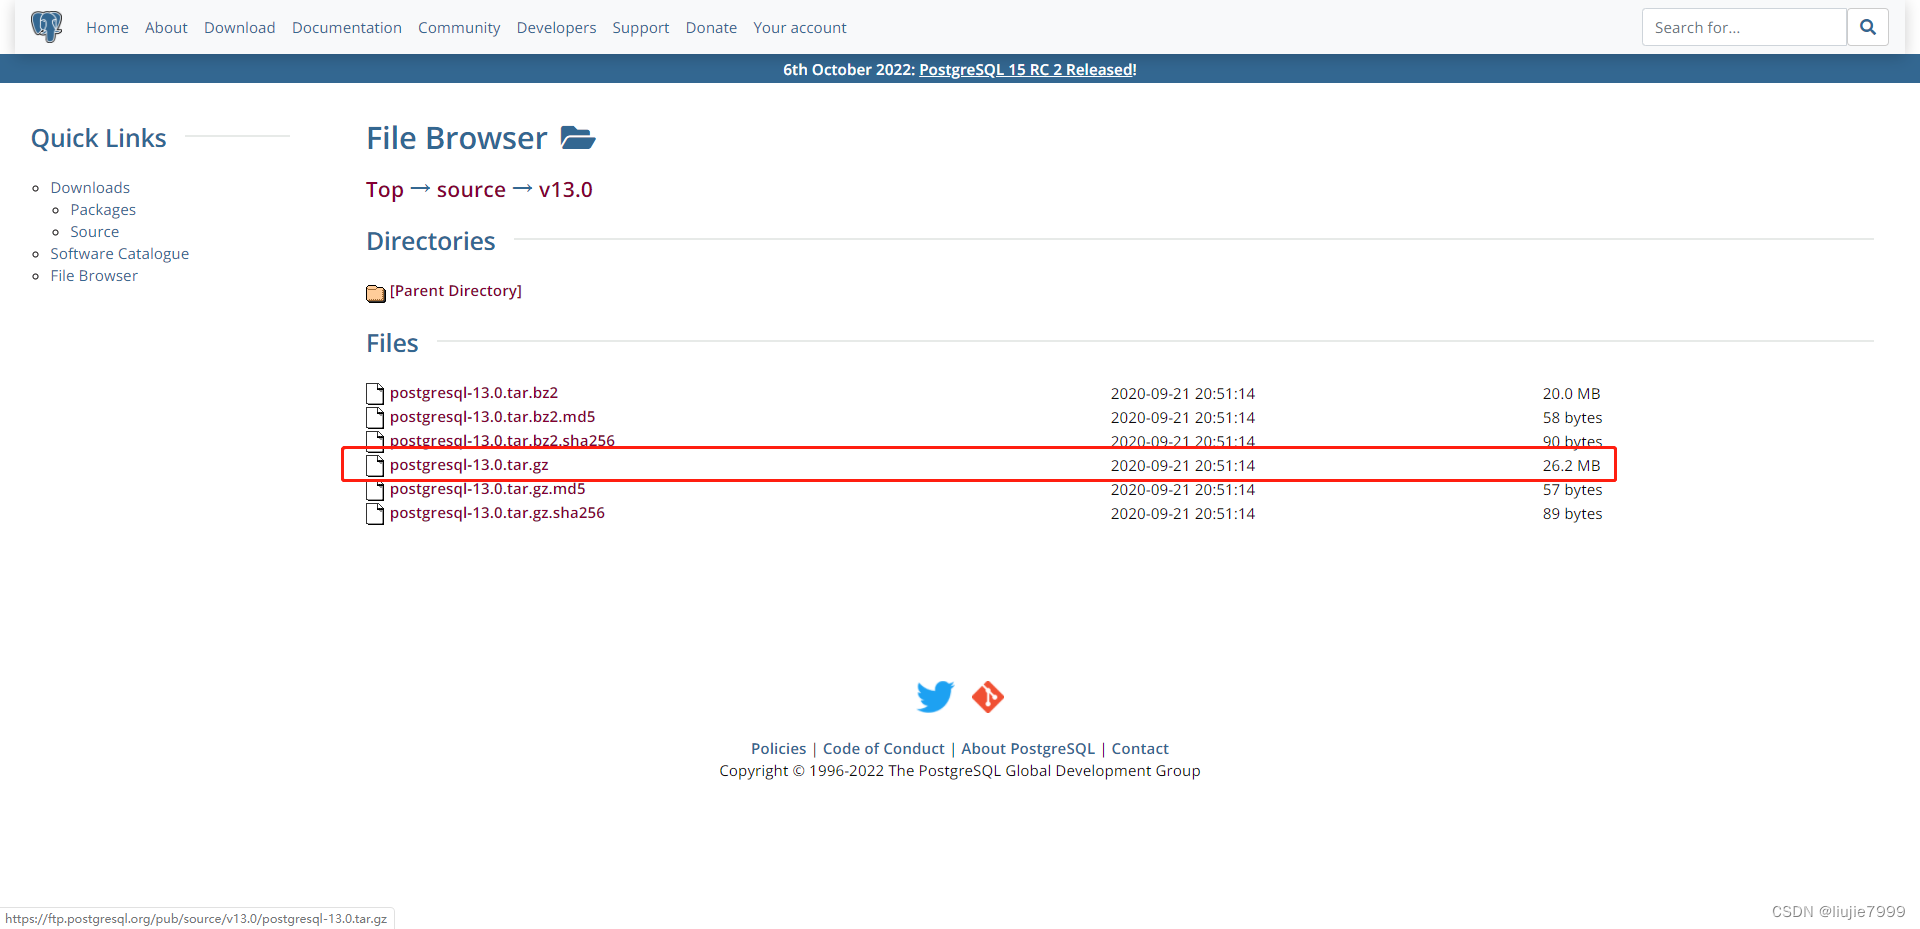
Task: Download postgresql-13.0.tar.bz2.sha256
Action: pos(502,440)
